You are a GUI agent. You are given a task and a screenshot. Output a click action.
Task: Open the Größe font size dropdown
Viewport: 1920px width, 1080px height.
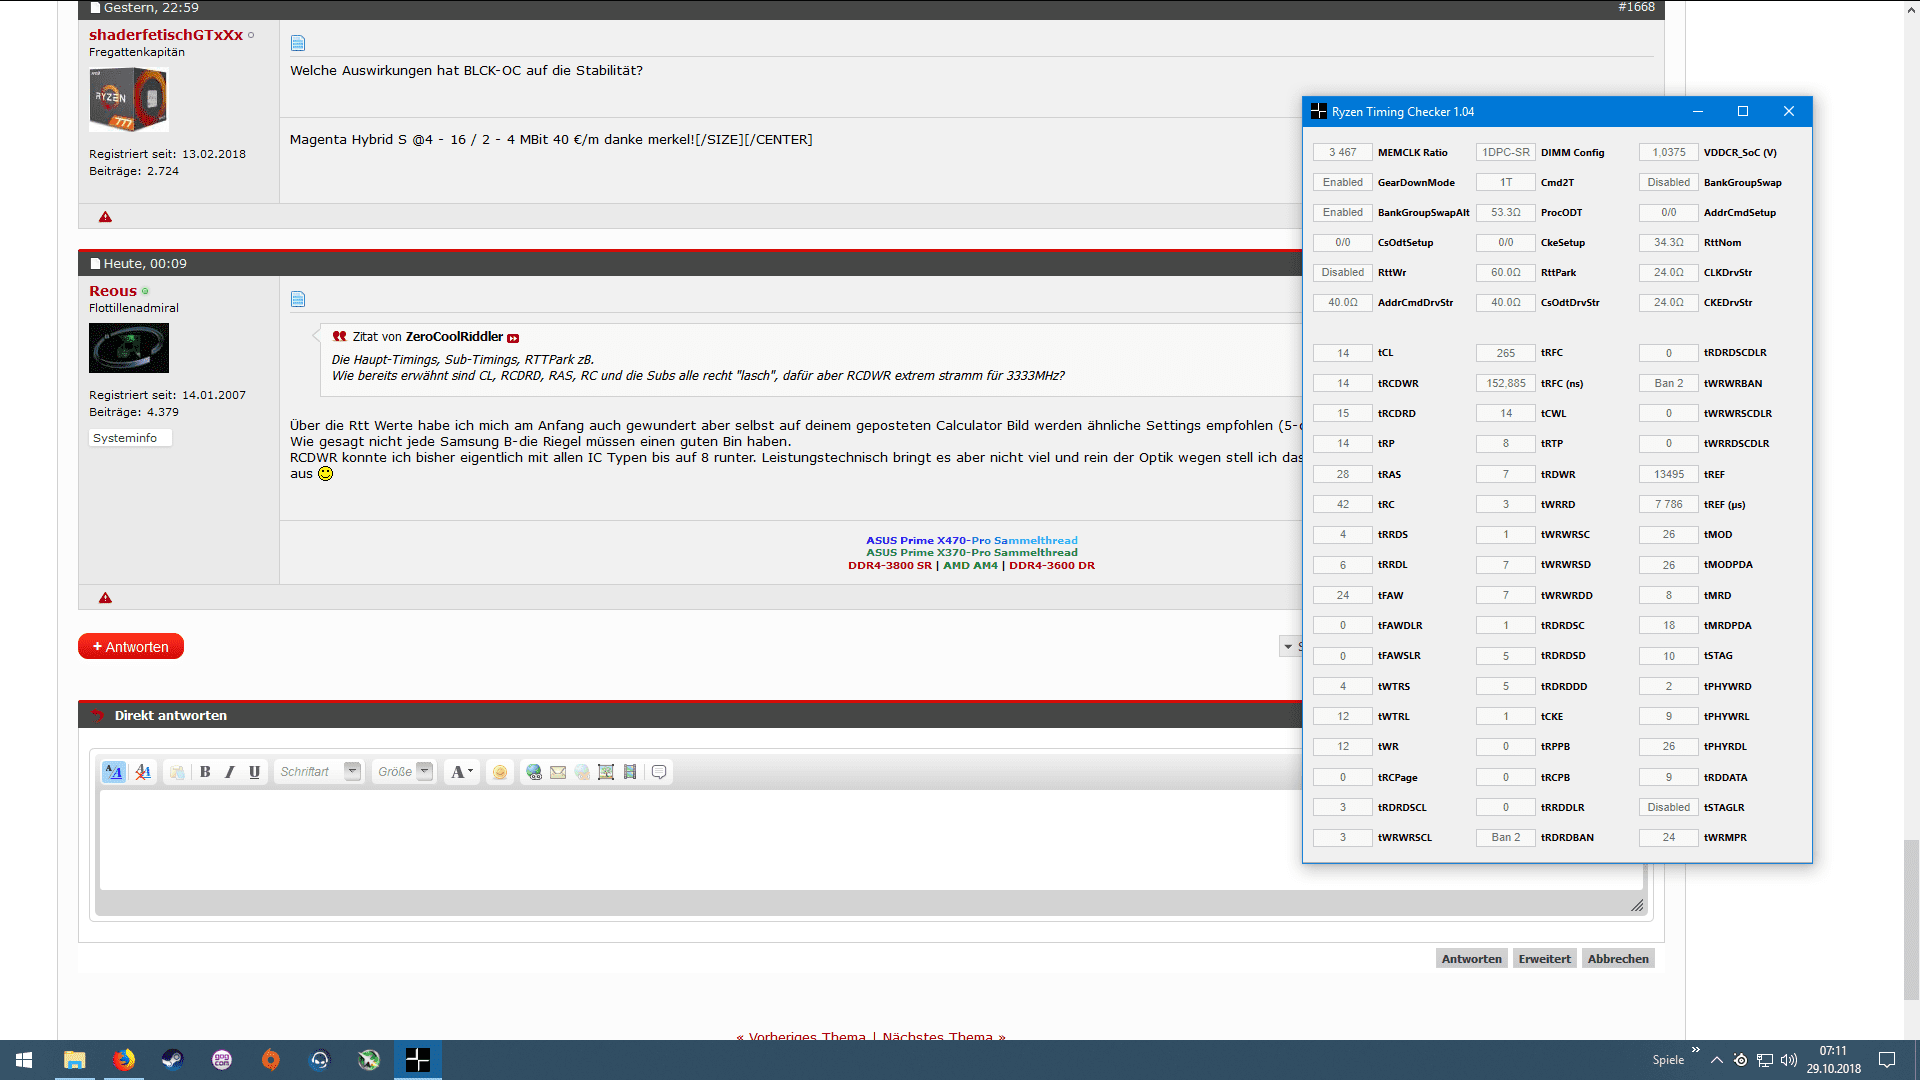pos(425,771)
